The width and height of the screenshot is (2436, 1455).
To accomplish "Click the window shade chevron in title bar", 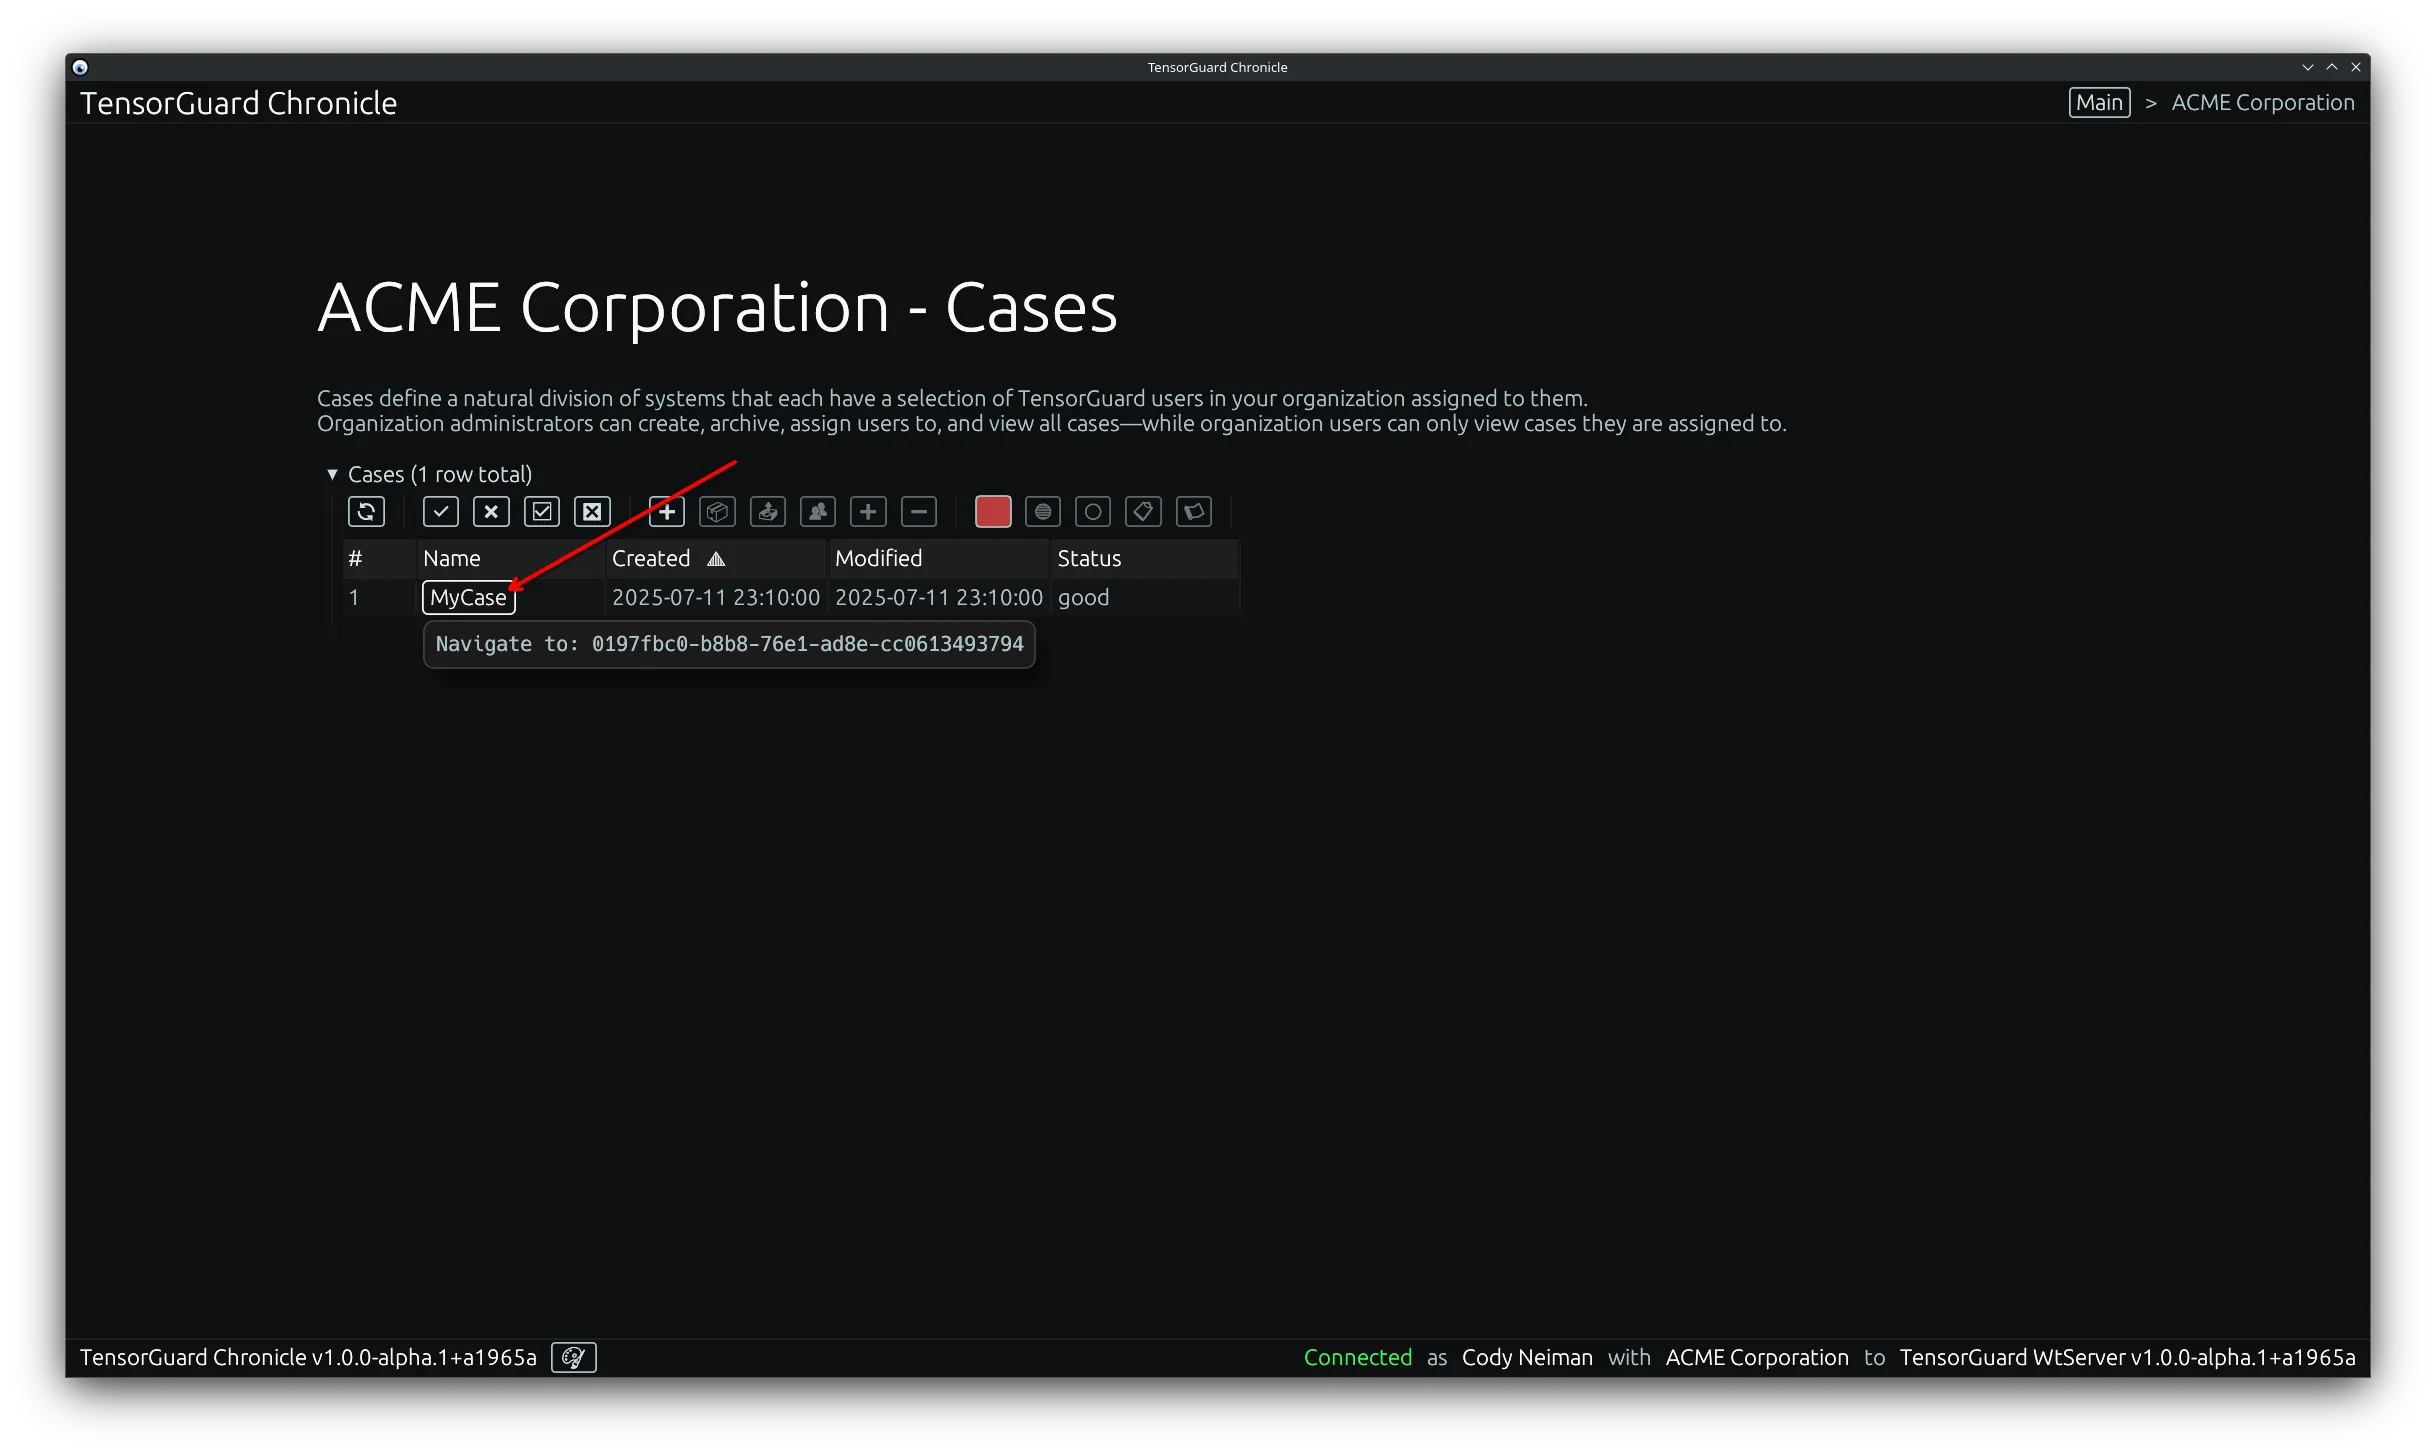I will (2307, 67).
